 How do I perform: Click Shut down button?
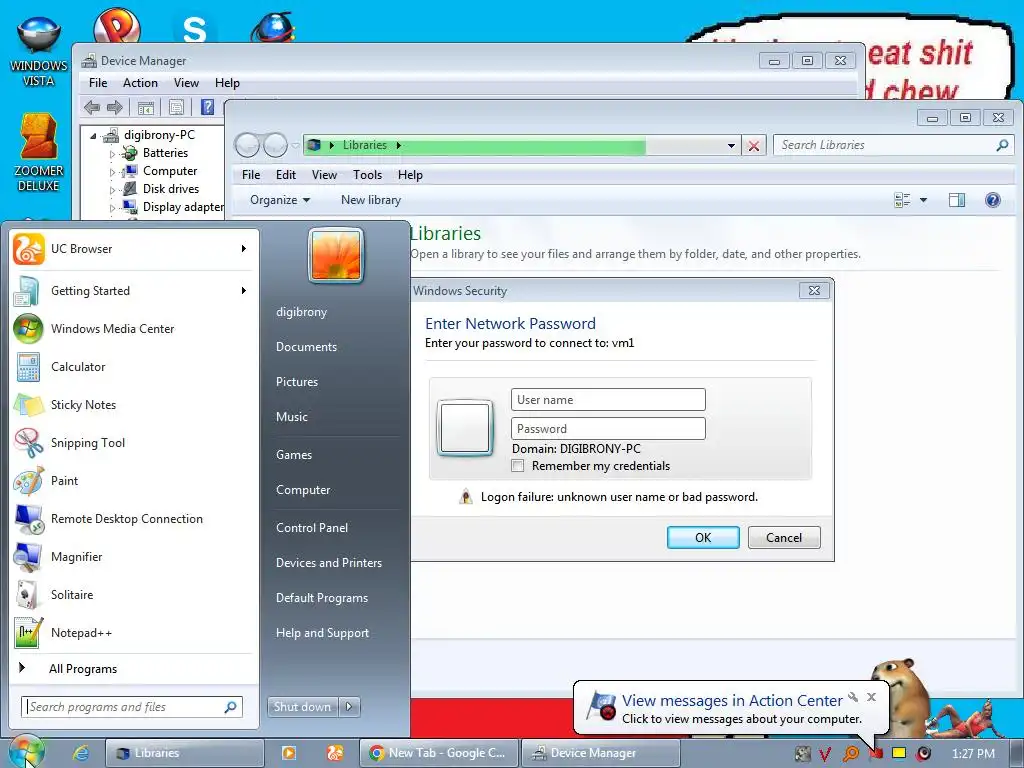[x=303, y=707]
